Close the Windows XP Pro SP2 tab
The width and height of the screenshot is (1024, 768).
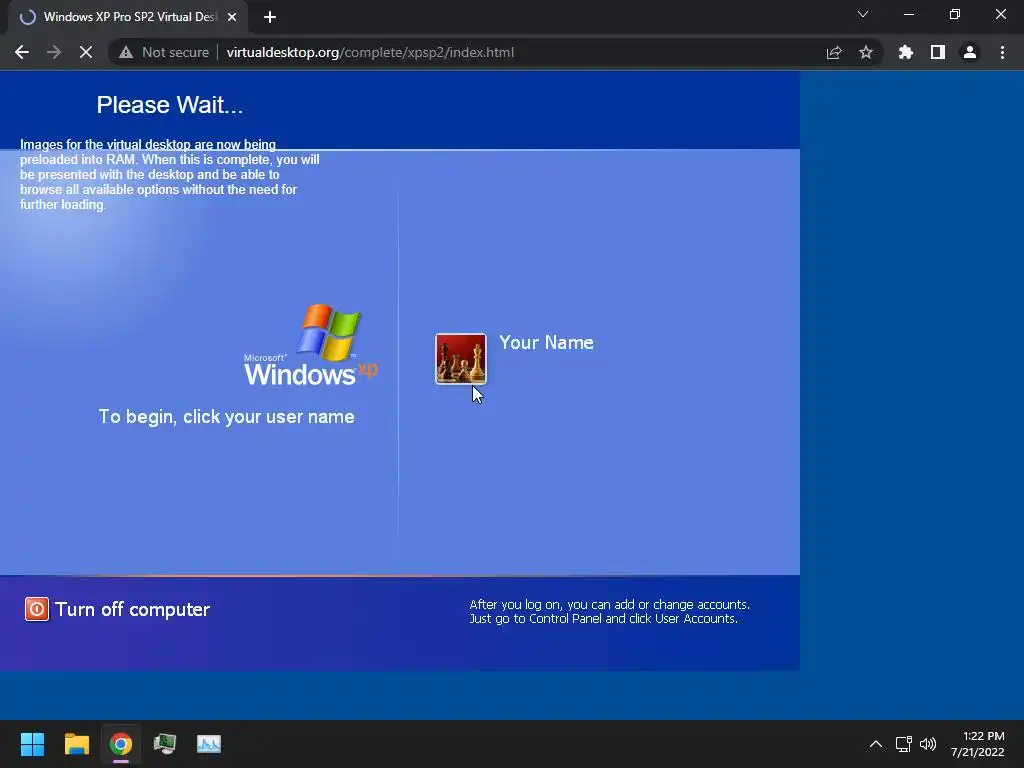click(232, 17)
